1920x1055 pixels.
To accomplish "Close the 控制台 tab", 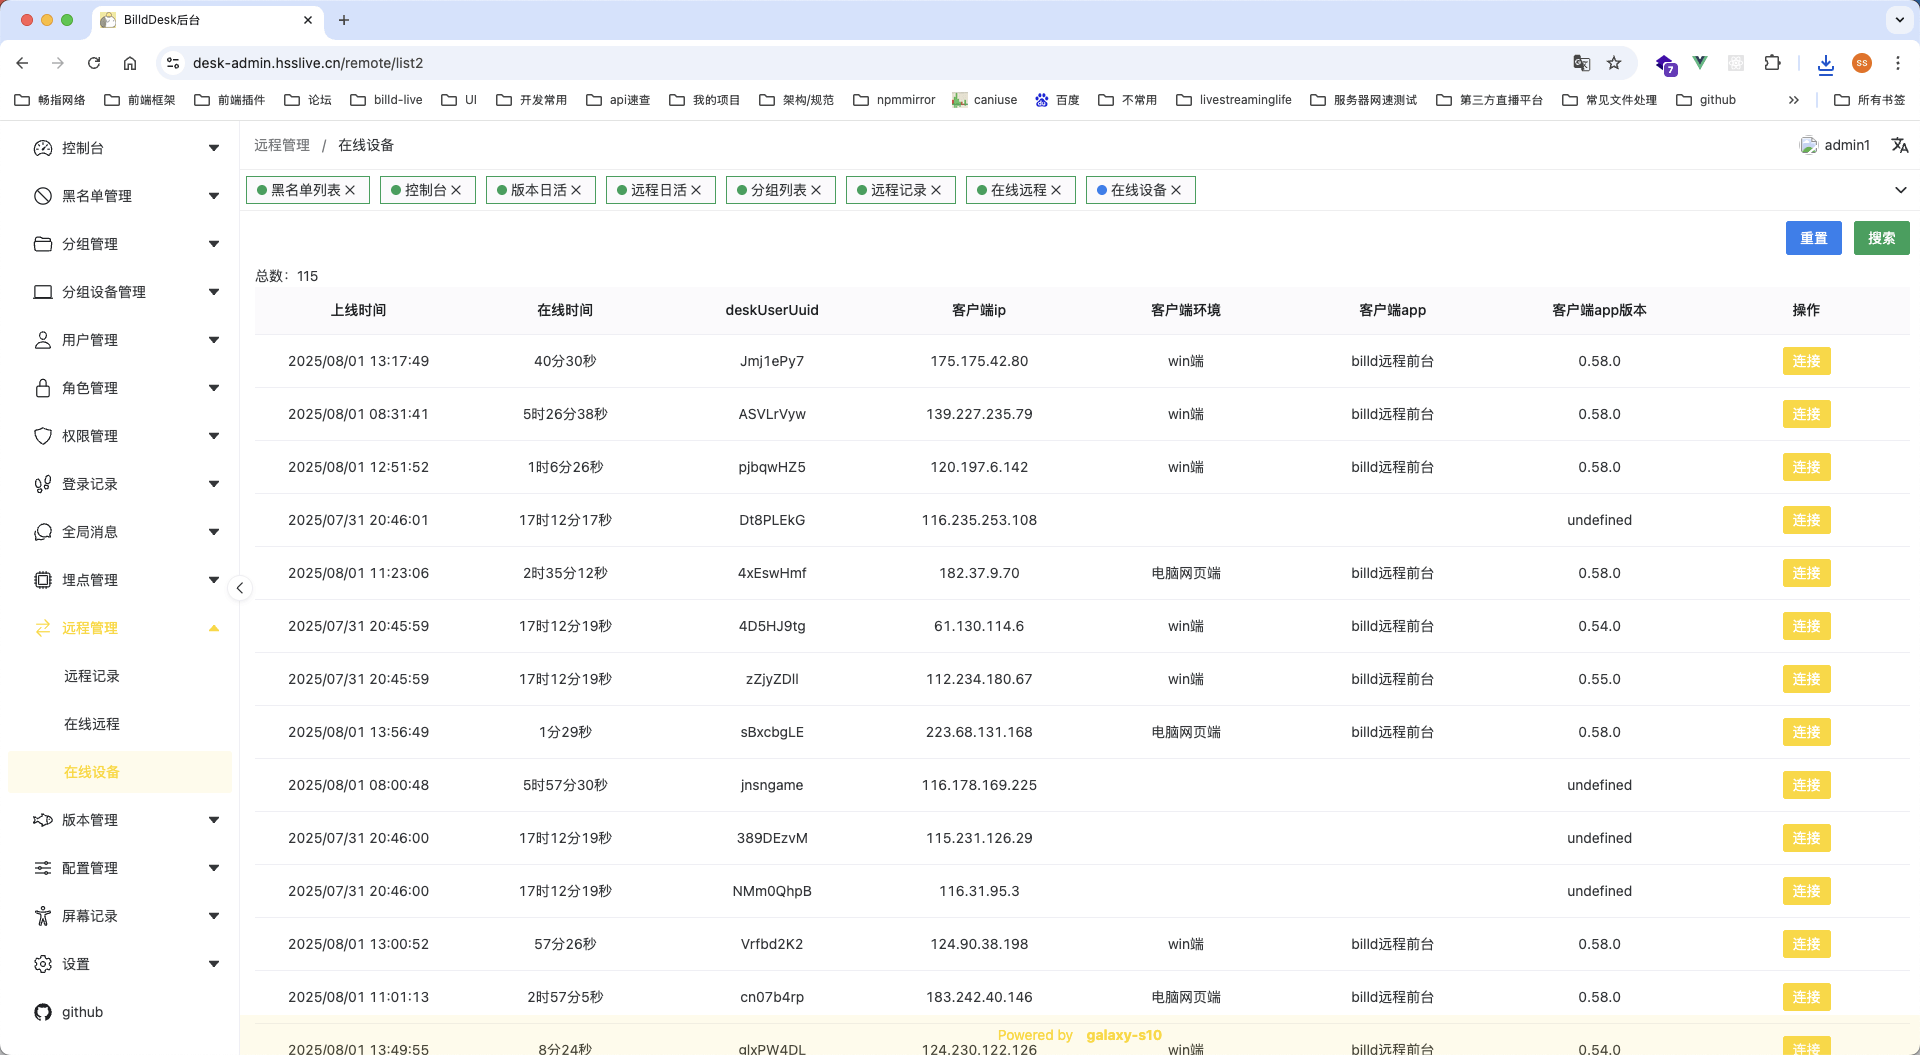I will 456,190.
